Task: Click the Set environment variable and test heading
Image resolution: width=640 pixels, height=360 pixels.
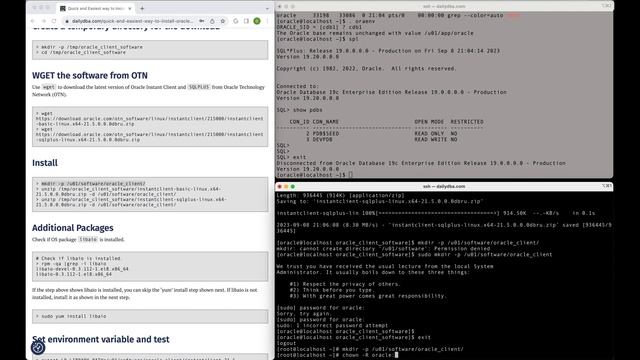Action: coord(100,339)
